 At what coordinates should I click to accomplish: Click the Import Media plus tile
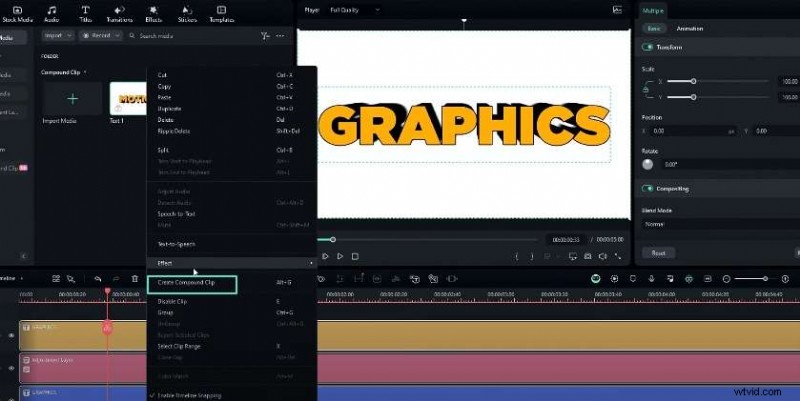click(72, 98)
